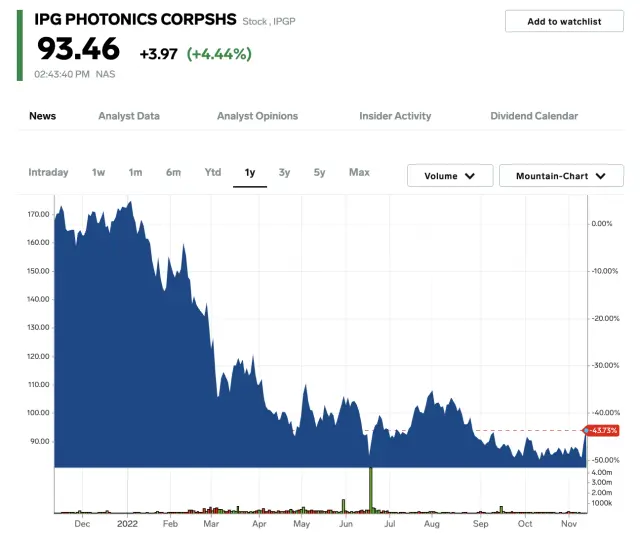Click the tall green June volume bar
This screenshot has height=546, width=640.
coord(371,490)
